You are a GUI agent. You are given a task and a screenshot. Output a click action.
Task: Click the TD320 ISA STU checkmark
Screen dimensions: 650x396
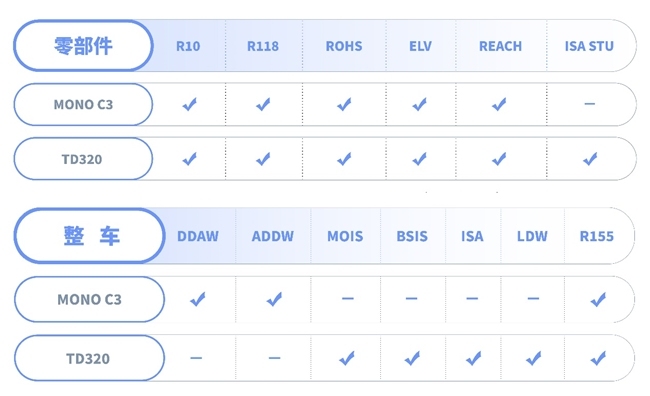tap(590, 158)
